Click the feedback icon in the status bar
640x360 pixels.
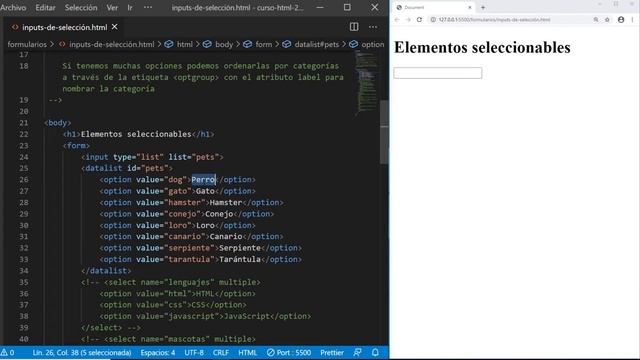[x=357, y=353]
